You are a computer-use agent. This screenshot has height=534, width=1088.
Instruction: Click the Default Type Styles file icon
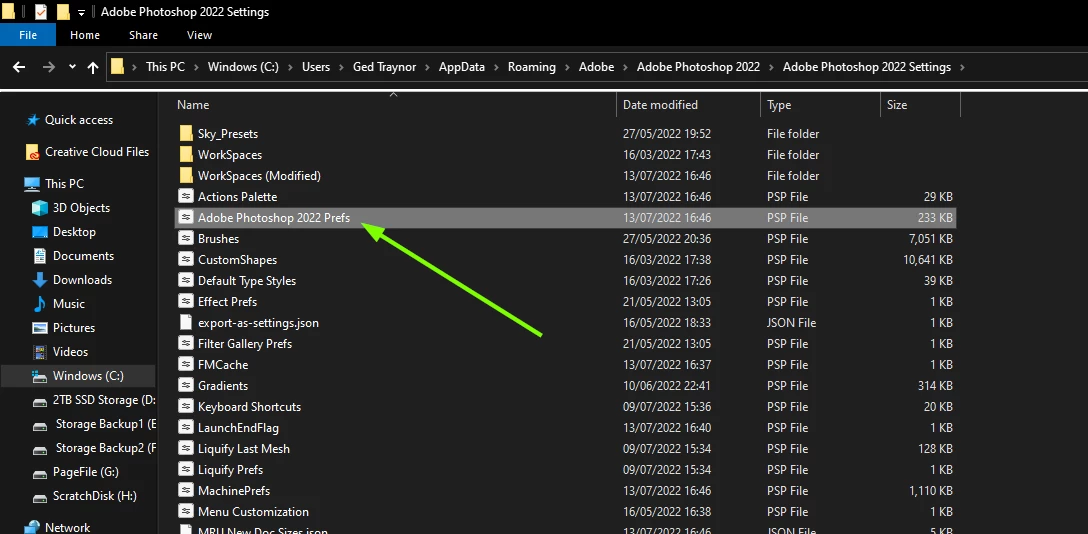pos(185,281)
